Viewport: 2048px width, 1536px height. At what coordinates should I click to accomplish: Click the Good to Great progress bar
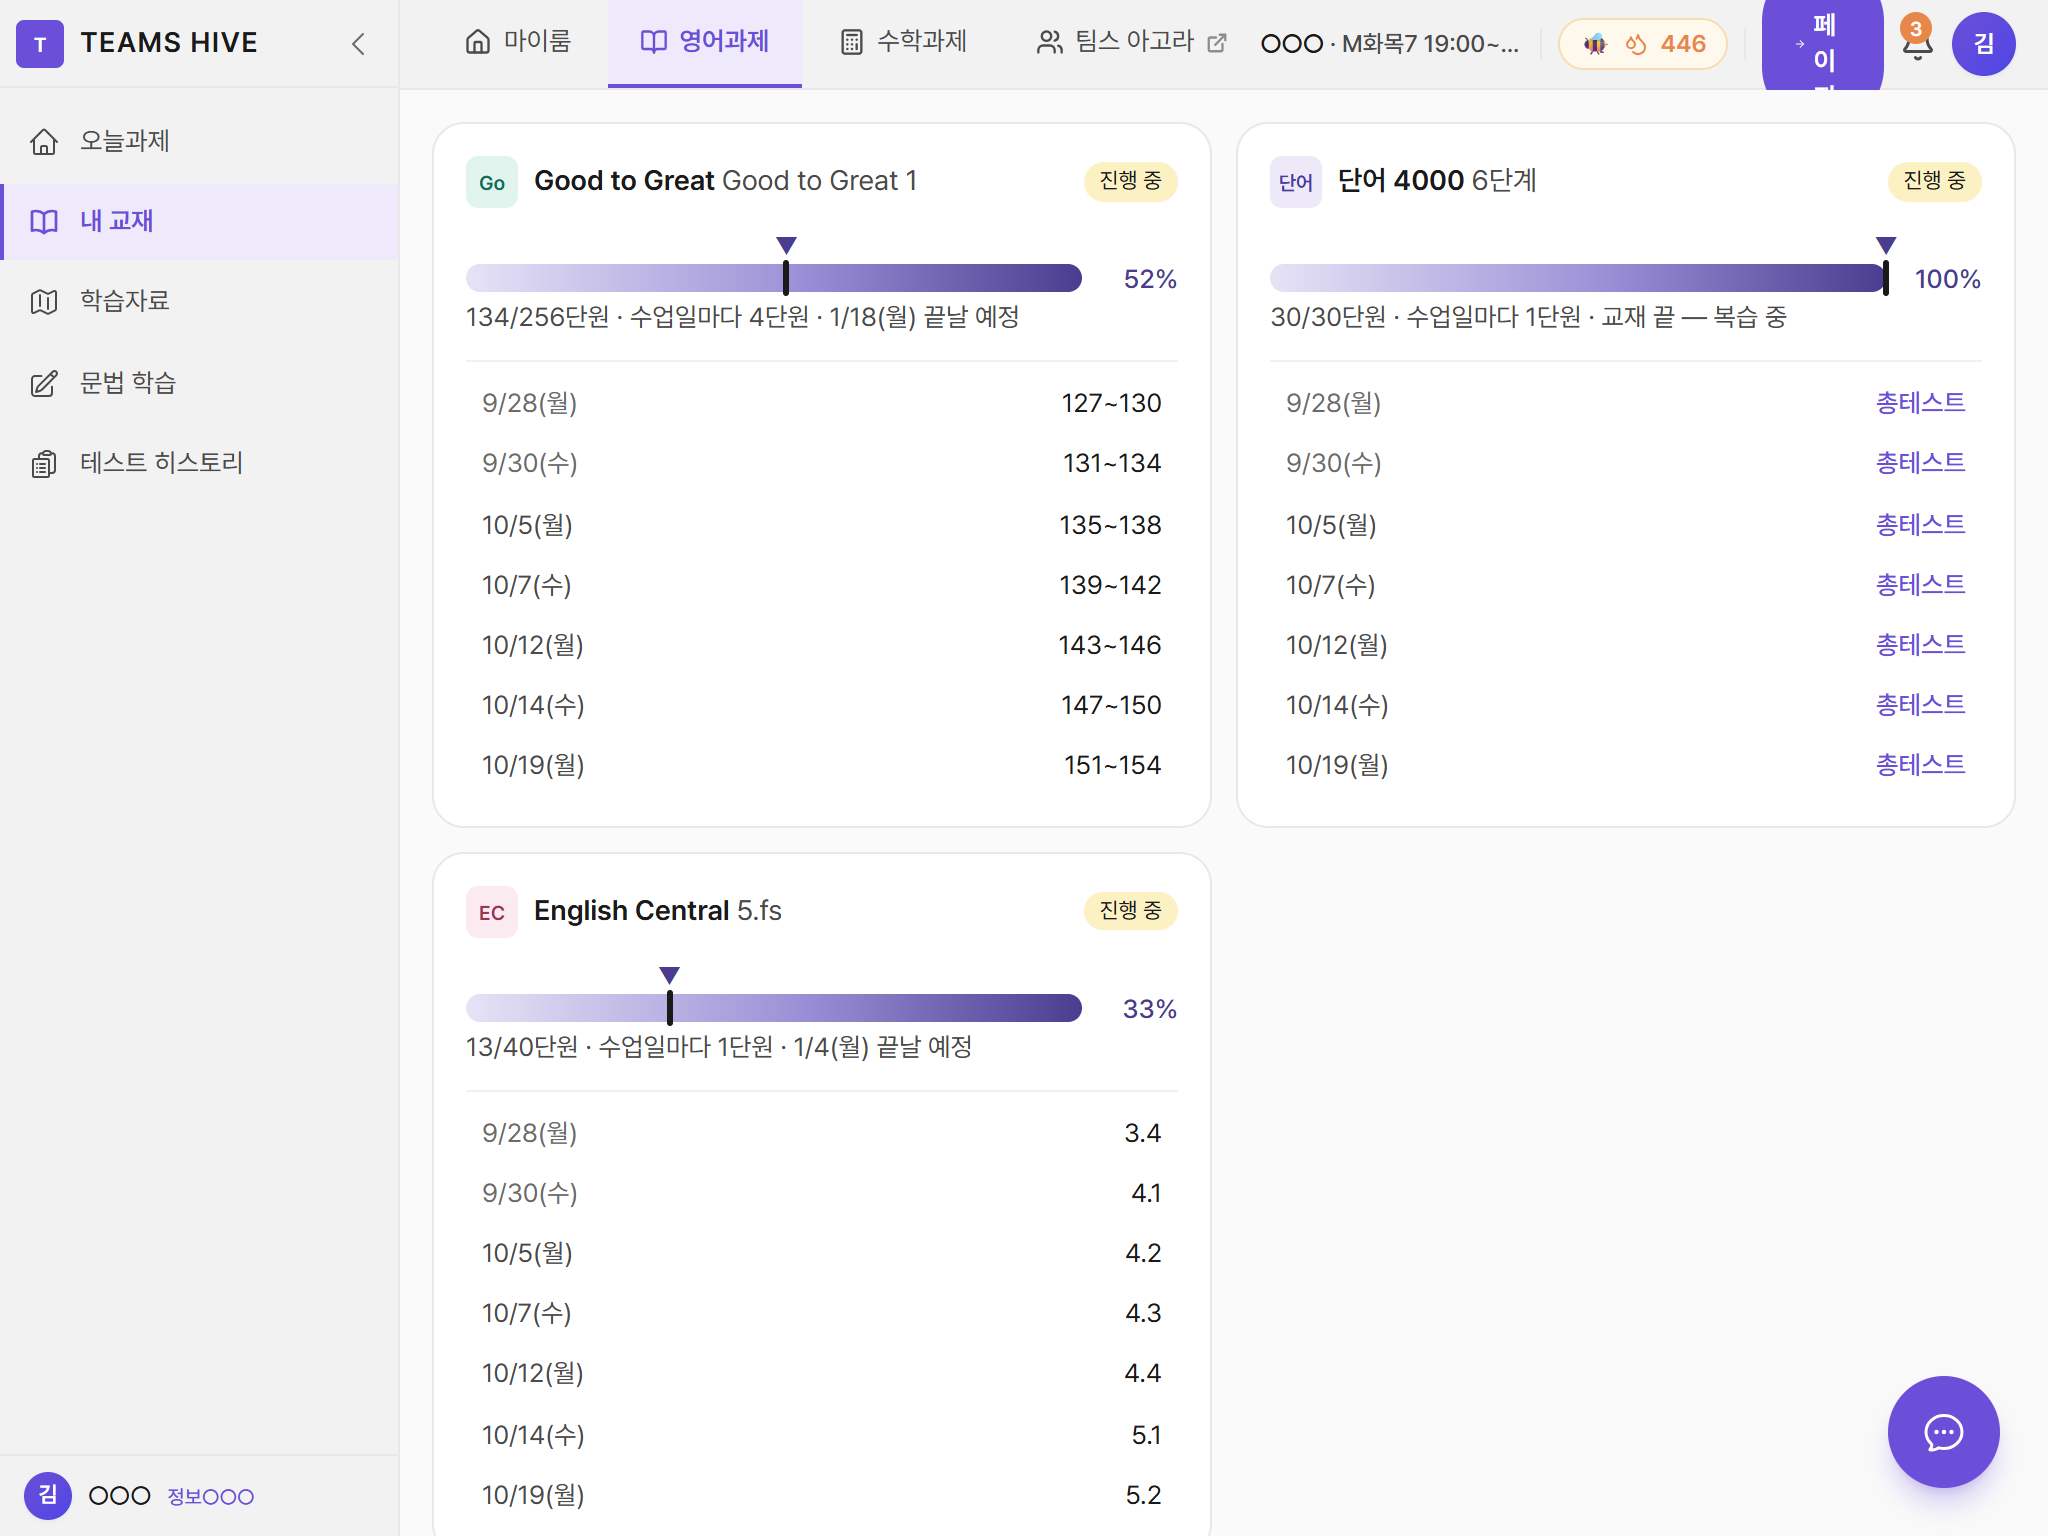(774, 278)
